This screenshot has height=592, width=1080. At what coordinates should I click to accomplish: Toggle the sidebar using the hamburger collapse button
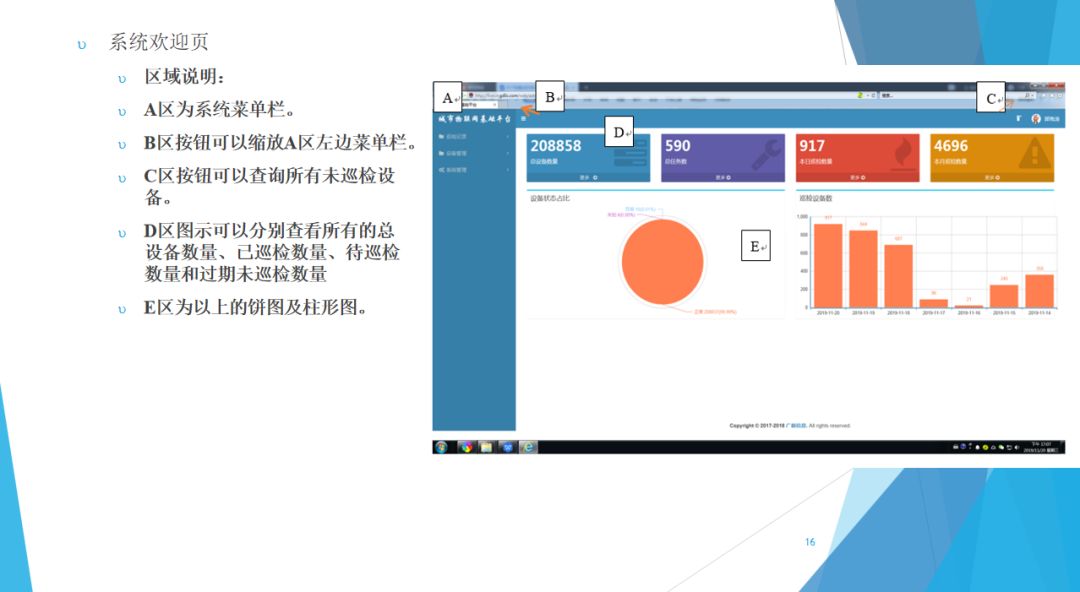522,117
